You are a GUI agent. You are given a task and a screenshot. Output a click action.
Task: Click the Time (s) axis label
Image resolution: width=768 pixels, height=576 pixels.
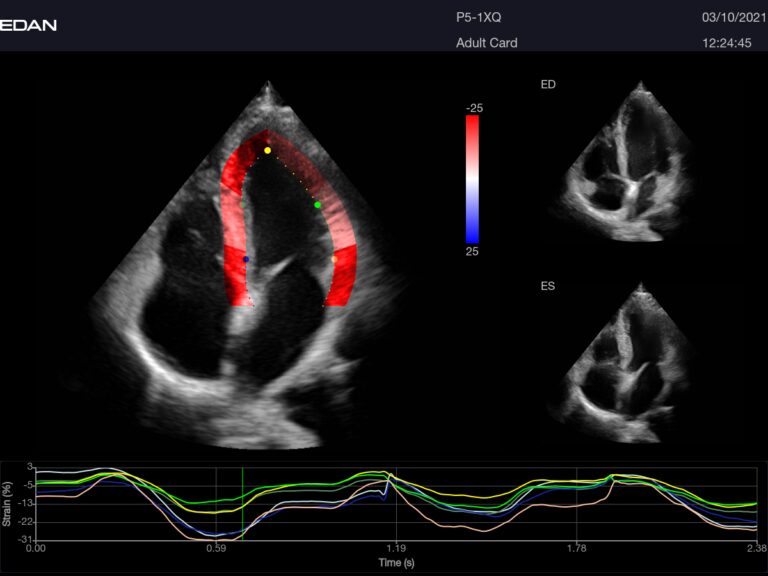click(x=396, y=563)
